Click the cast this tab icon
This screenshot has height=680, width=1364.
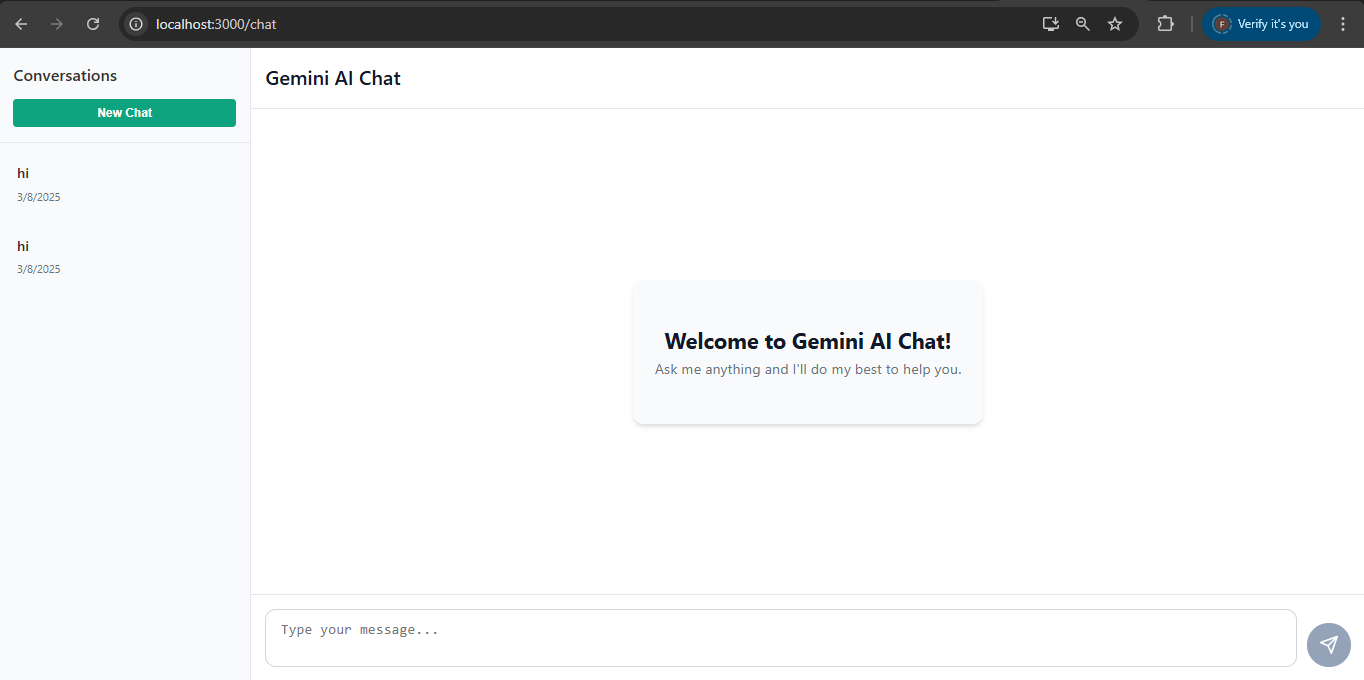point(1050,23)
